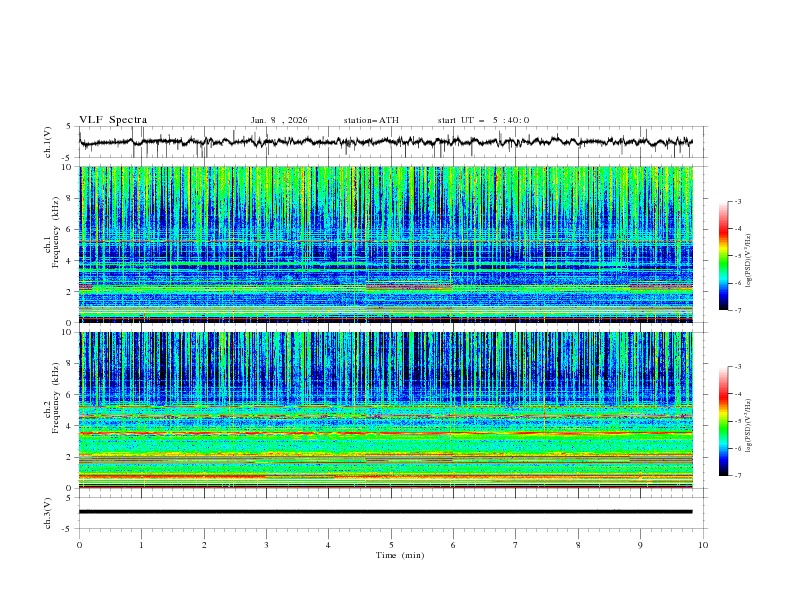Click the "station=ATH" header label
The height and width of the screenshot is (612, 792).
pyautogui.click(x=371, y=120)
